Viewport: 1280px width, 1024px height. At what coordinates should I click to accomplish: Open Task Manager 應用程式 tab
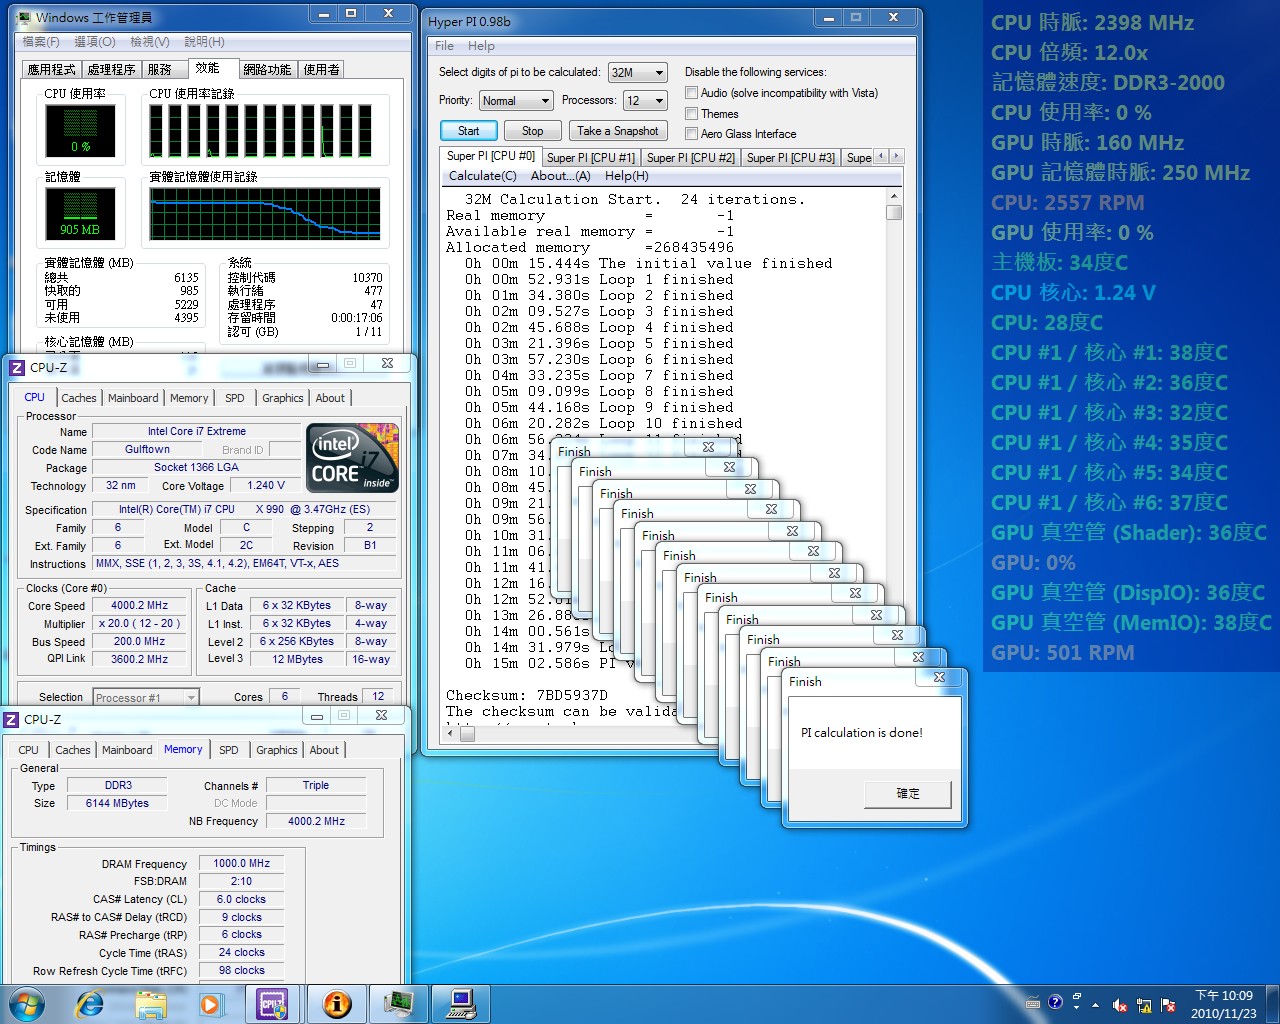52,69
